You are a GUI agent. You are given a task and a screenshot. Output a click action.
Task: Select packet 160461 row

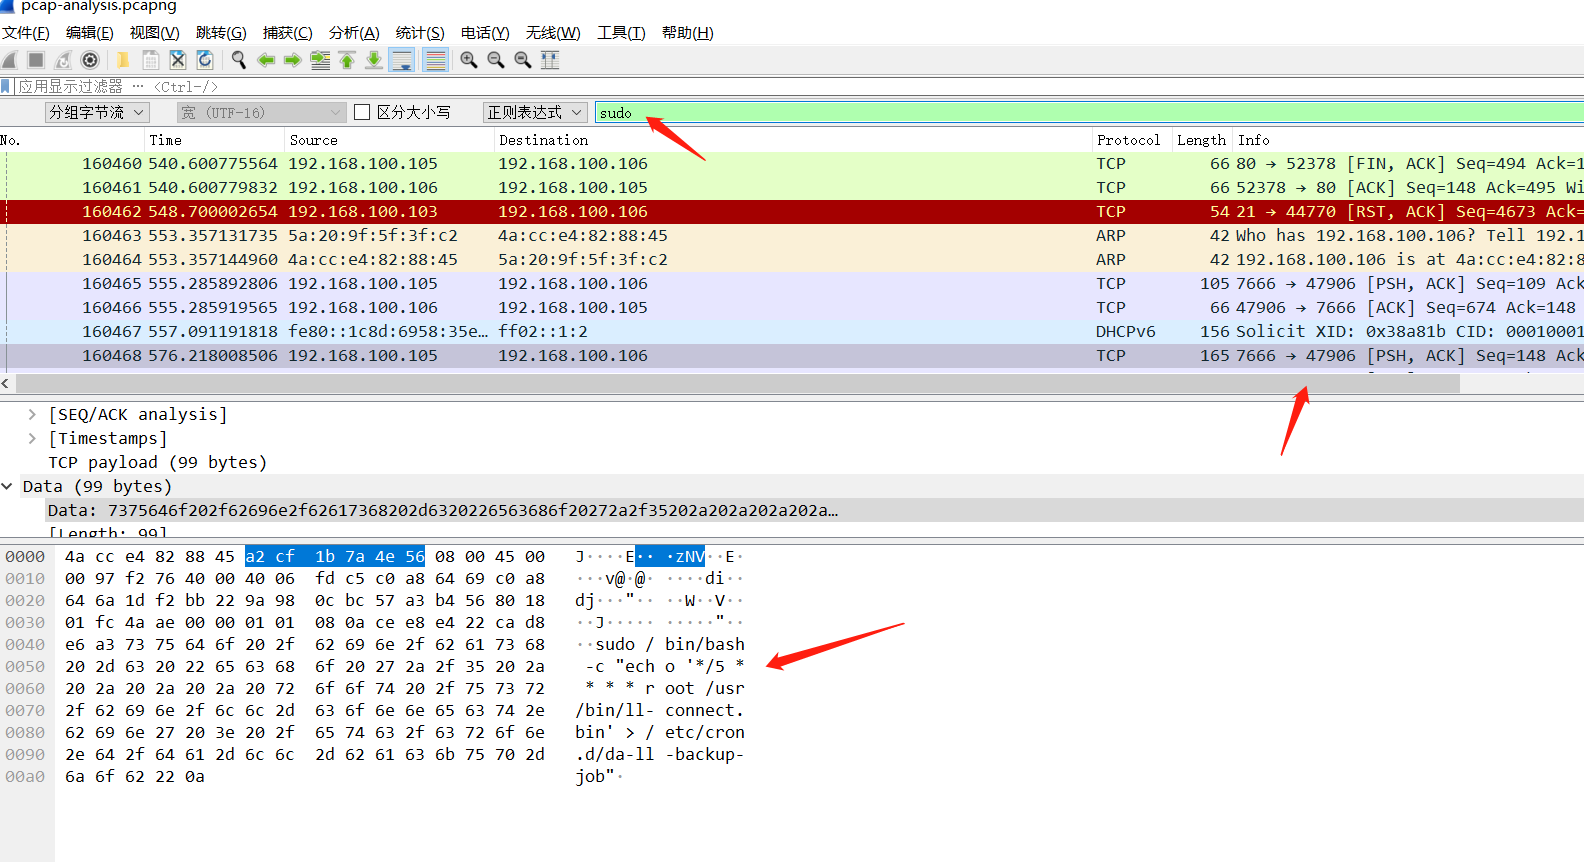(x=792, y=188)
